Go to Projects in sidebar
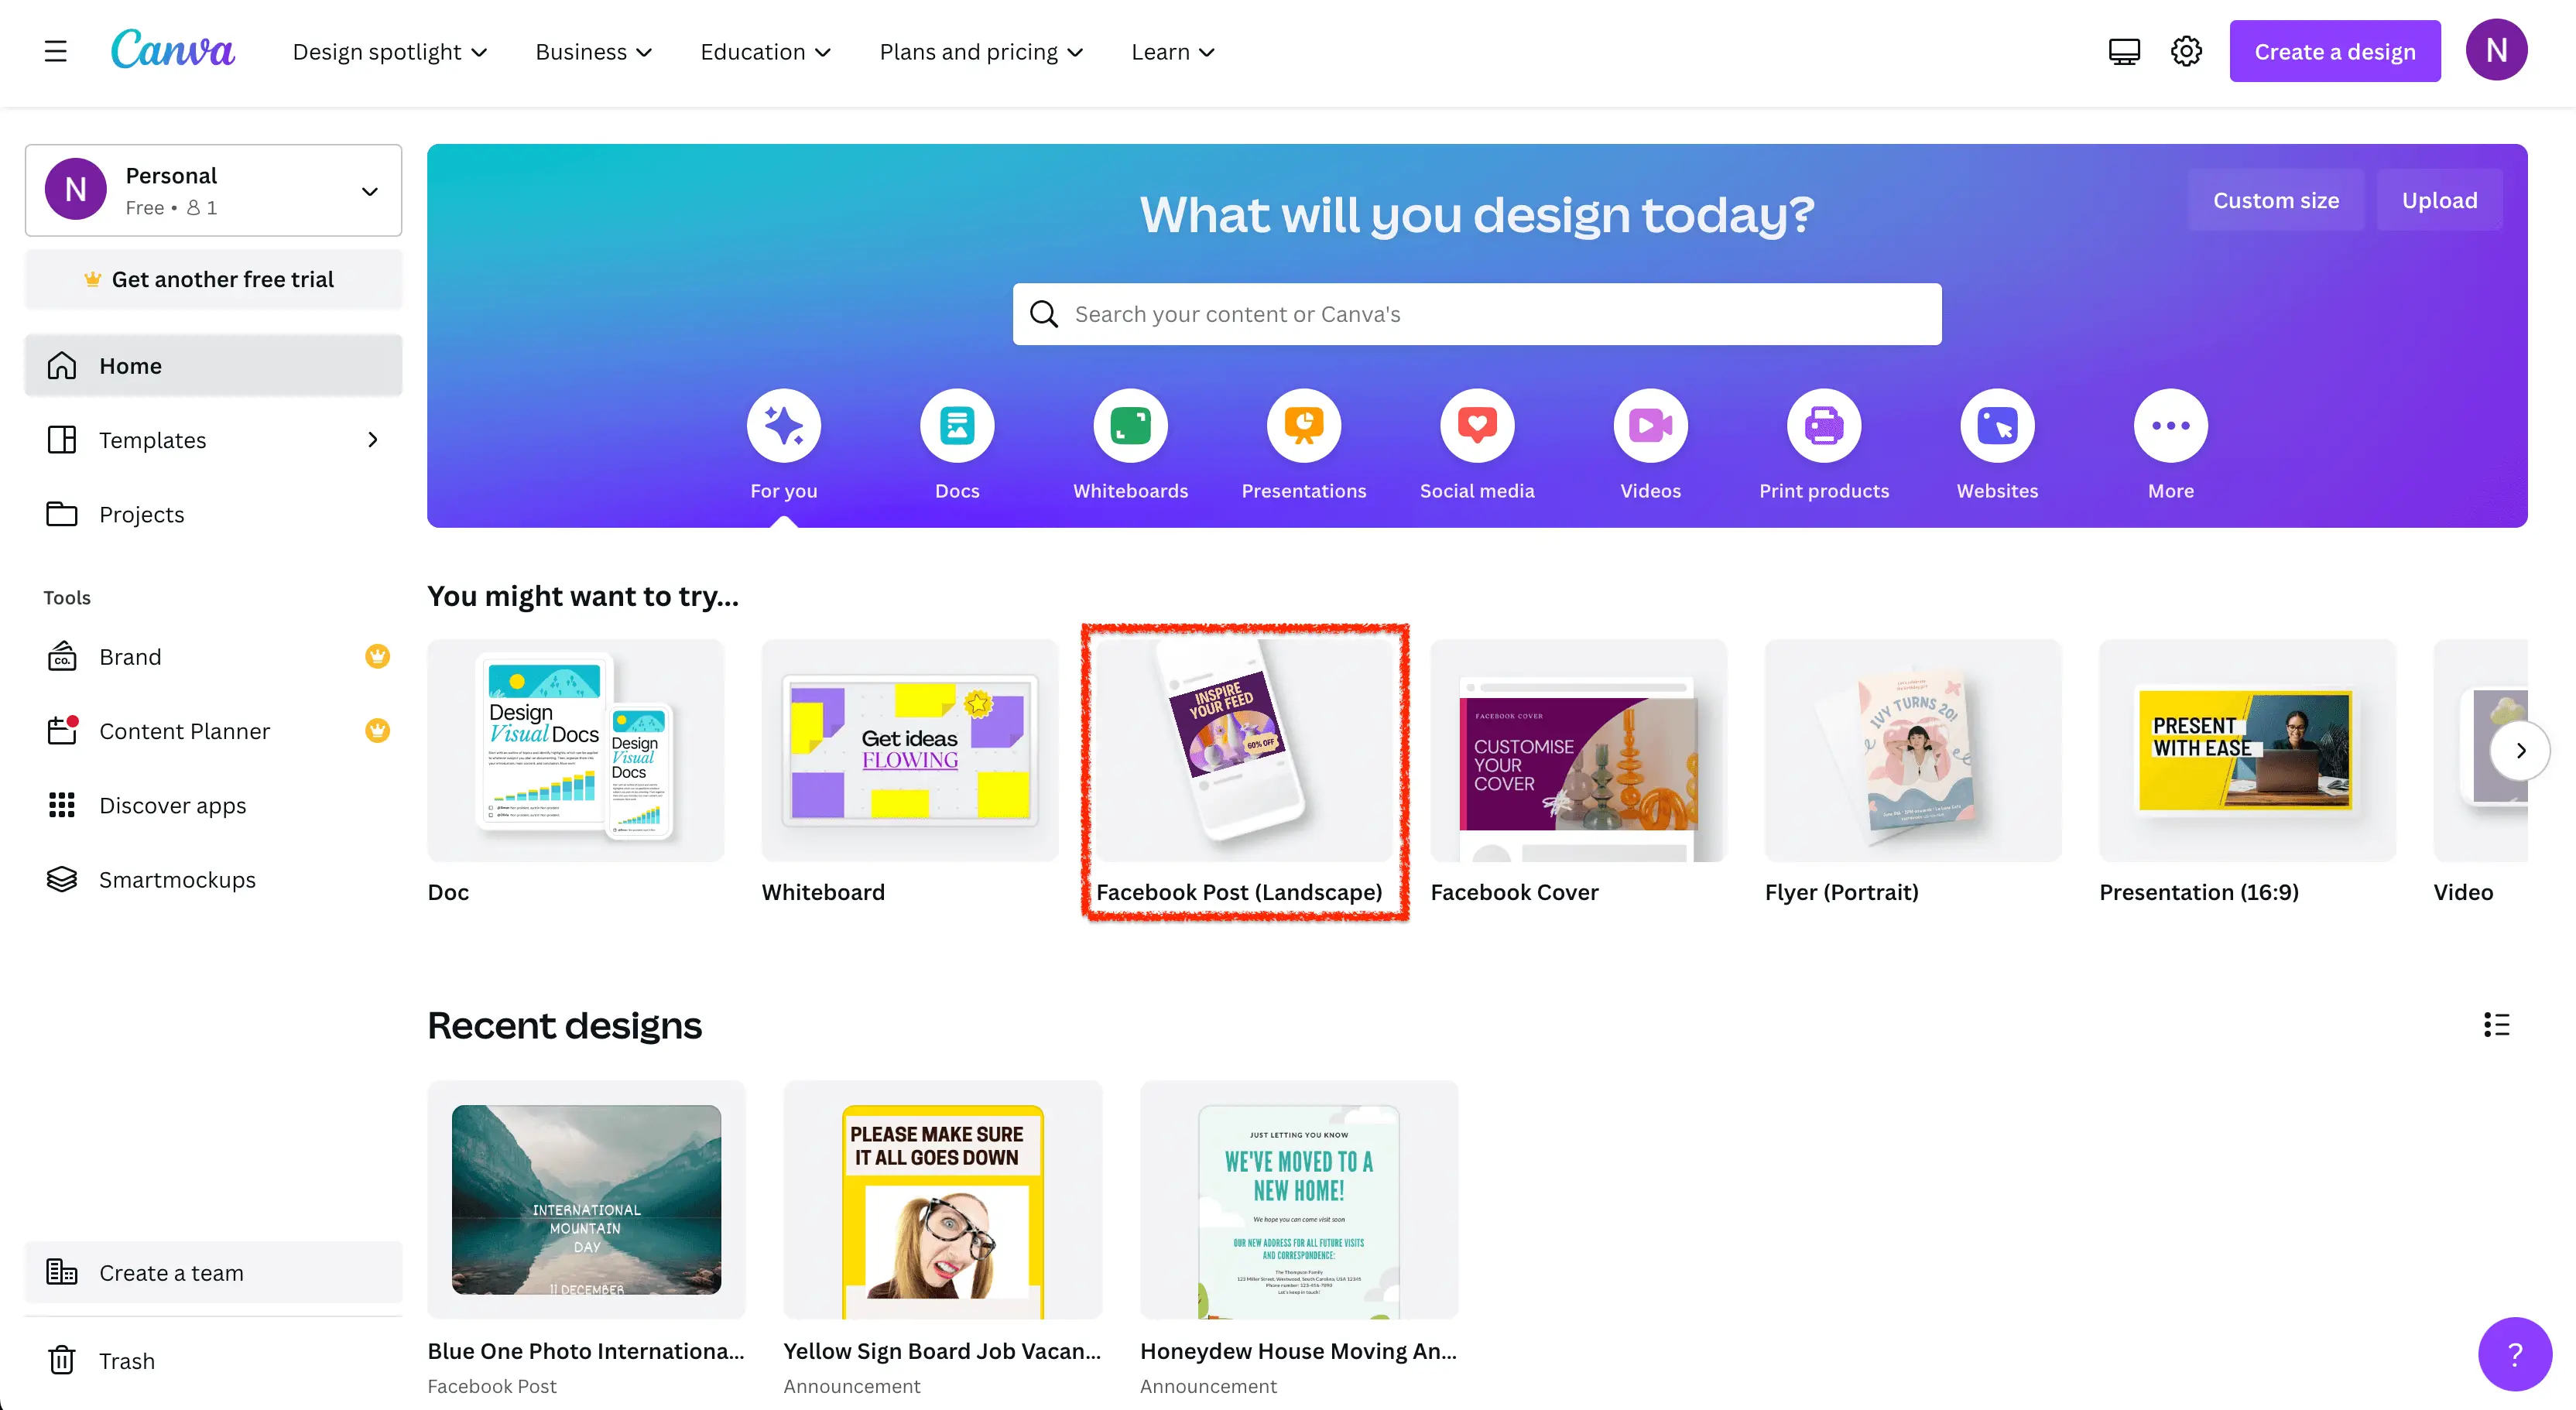2576x1410 pixels. (141, 514)
